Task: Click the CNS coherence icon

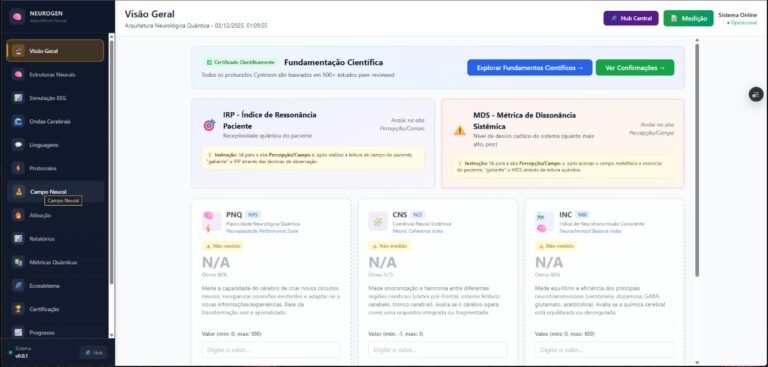Action: 378,221
